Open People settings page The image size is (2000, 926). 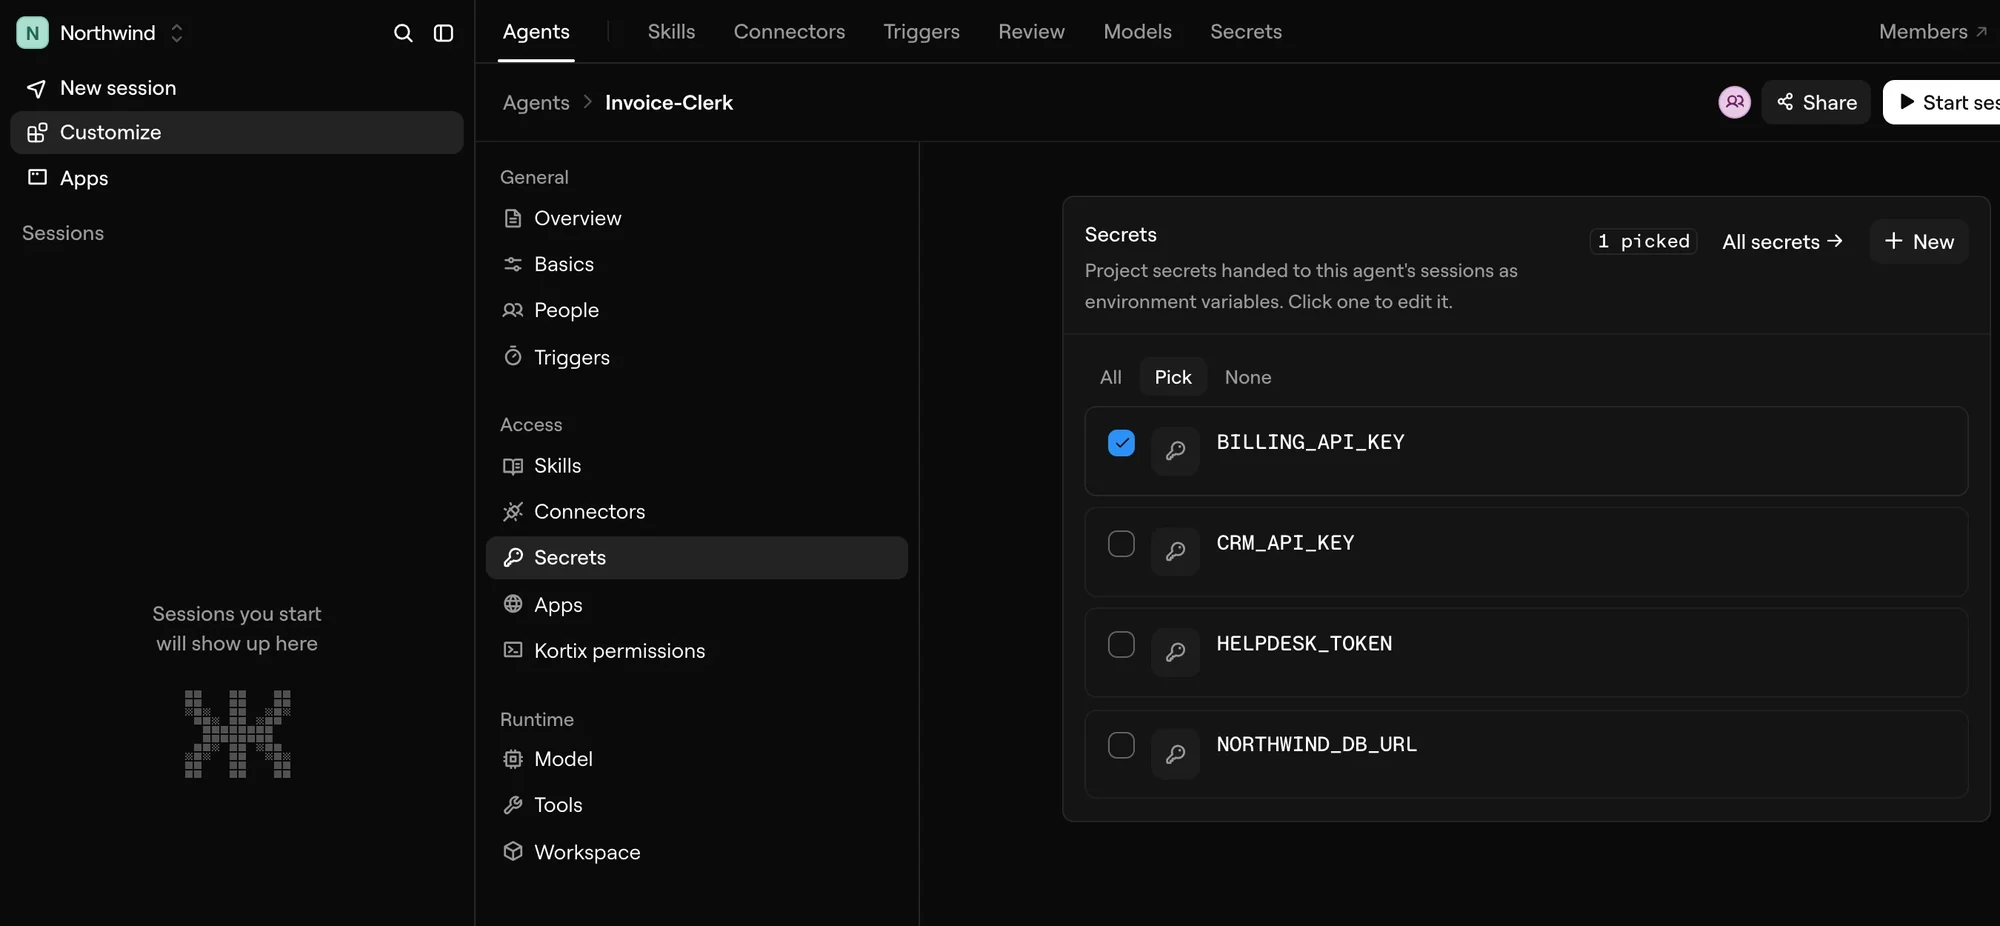click(x=697, y=310)
